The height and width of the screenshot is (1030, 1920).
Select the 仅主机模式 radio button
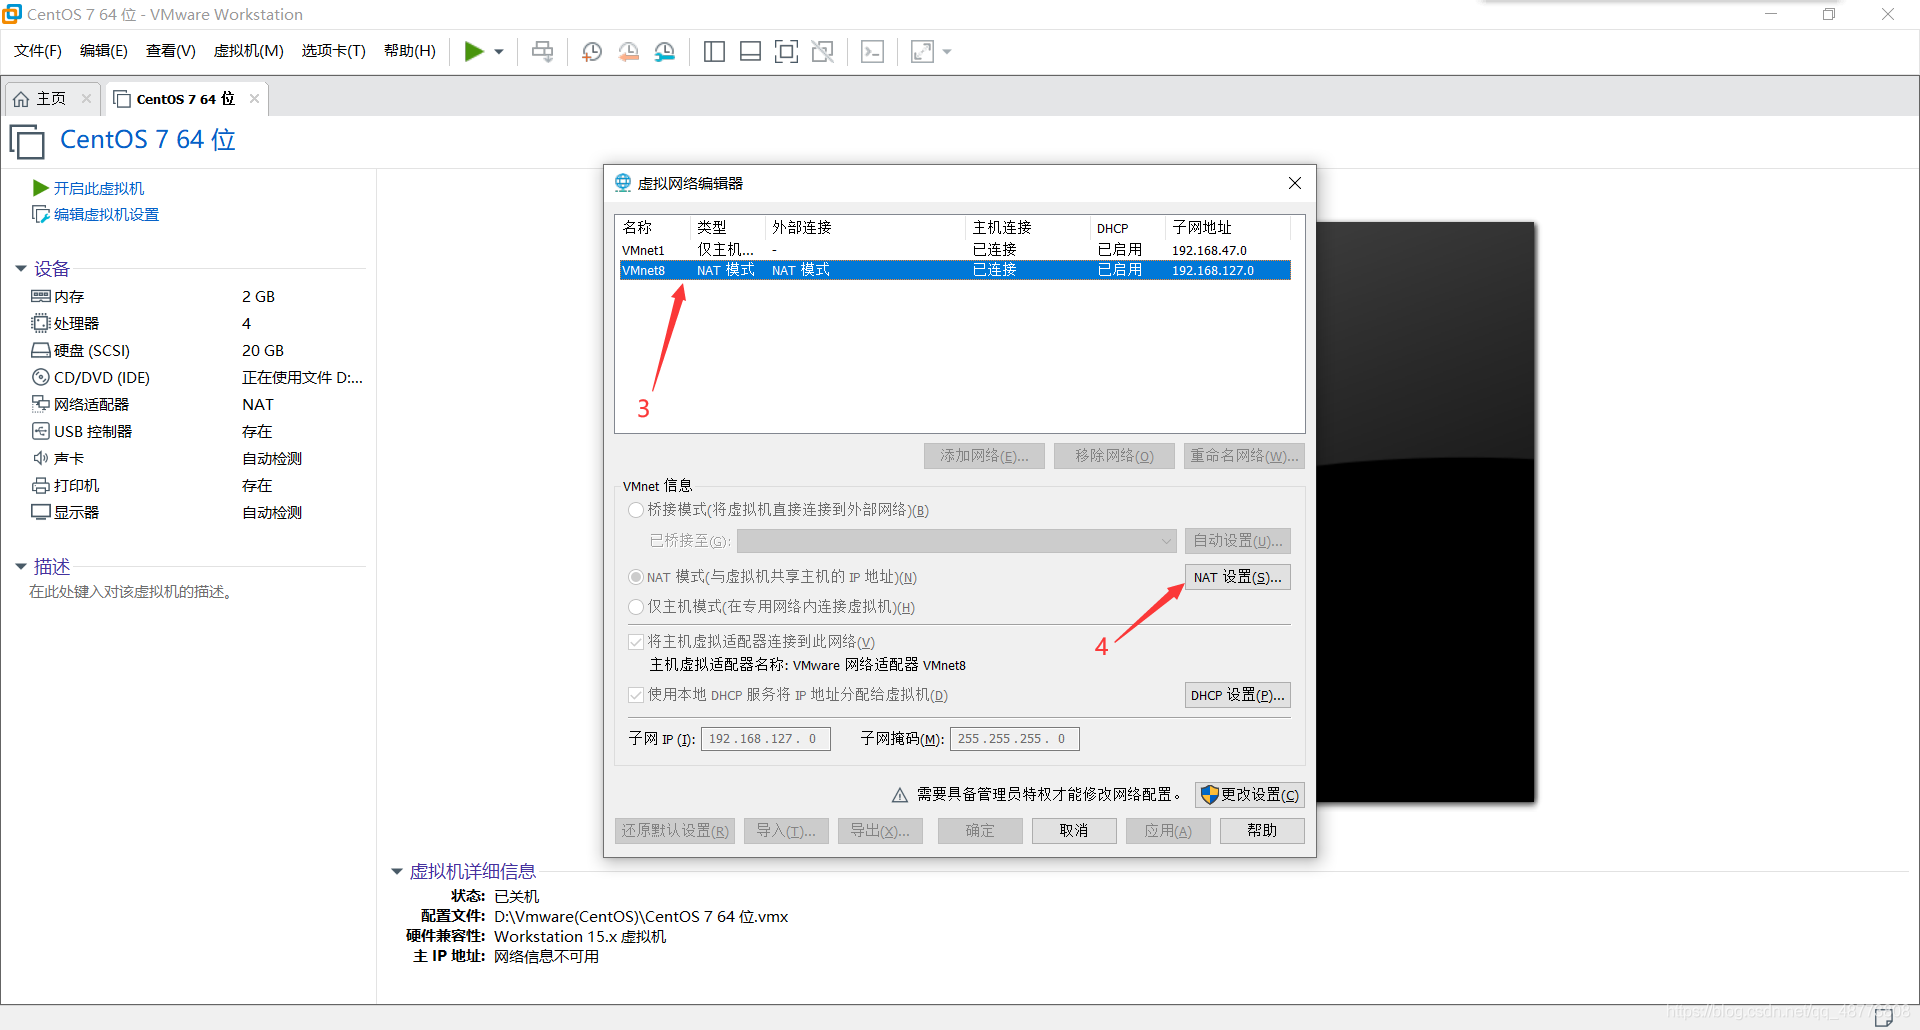636,607
